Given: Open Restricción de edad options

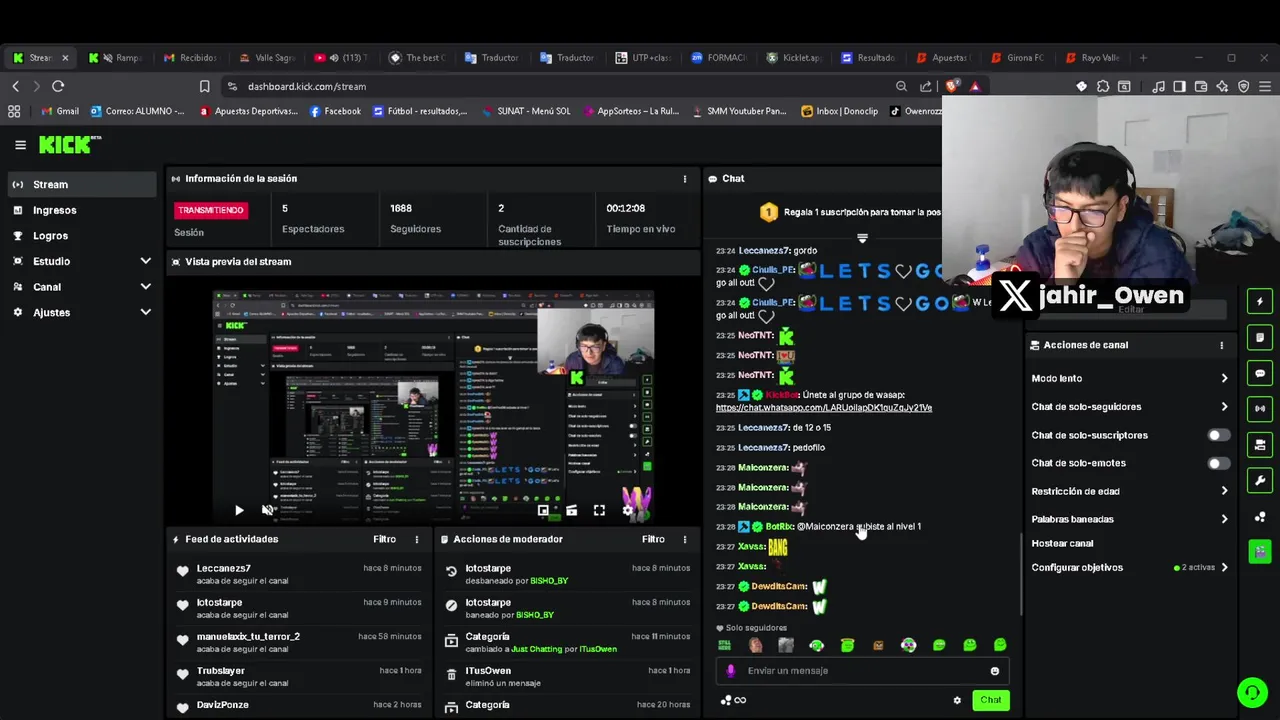Looking at the screenshot, I should coord(1129,491).
